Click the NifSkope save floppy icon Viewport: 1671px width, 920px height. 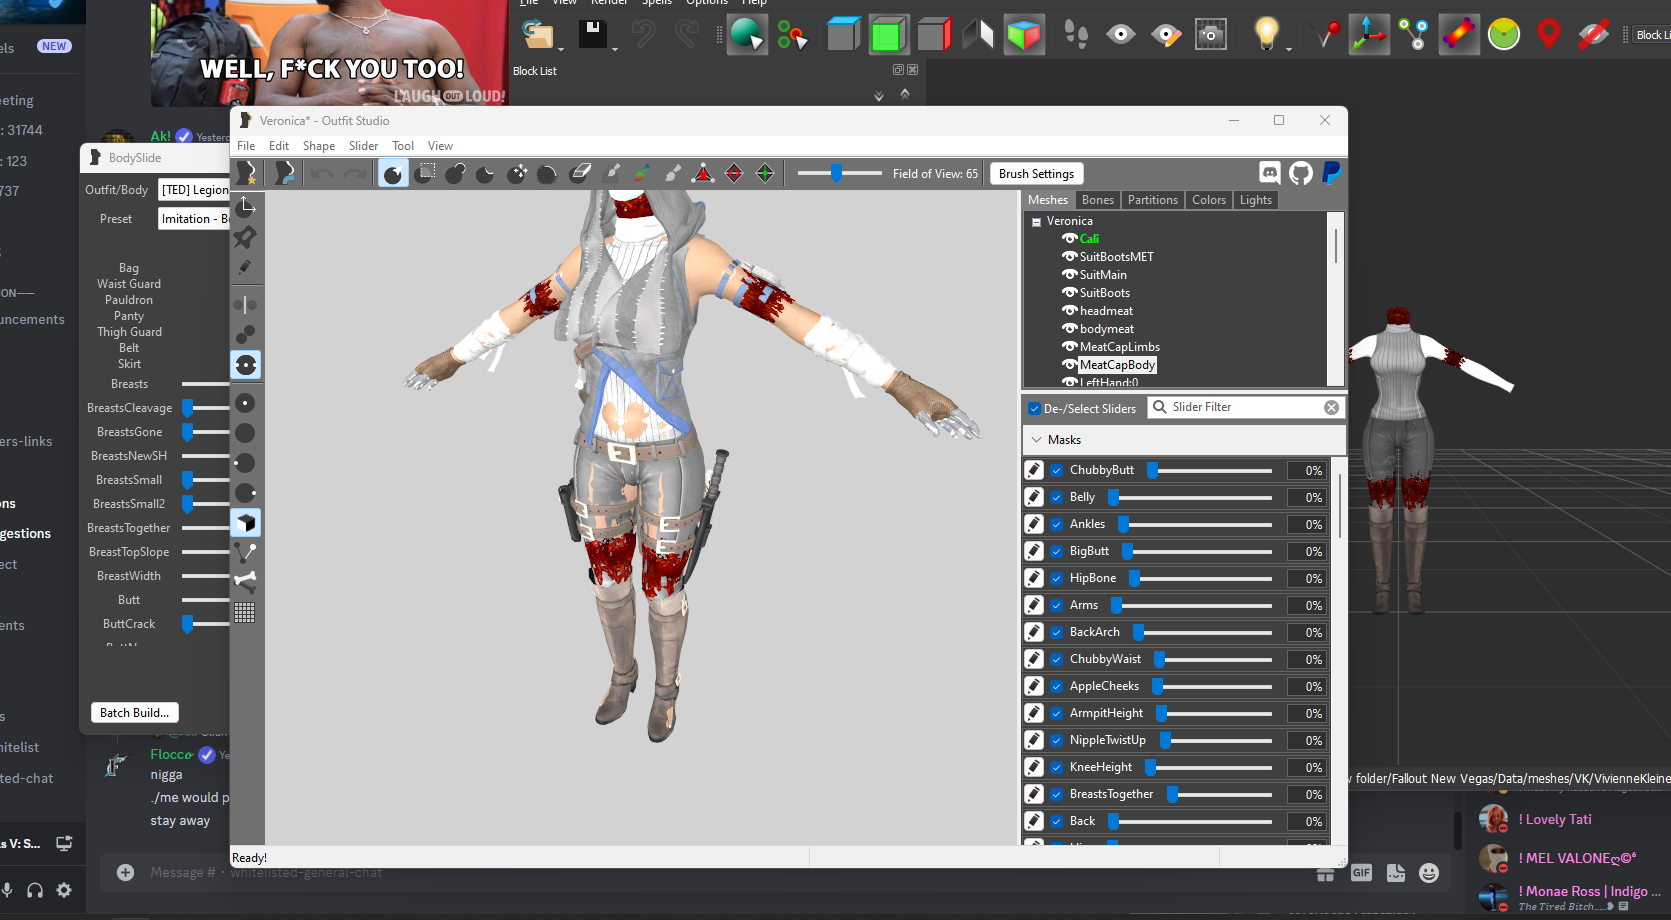point(593,33)
